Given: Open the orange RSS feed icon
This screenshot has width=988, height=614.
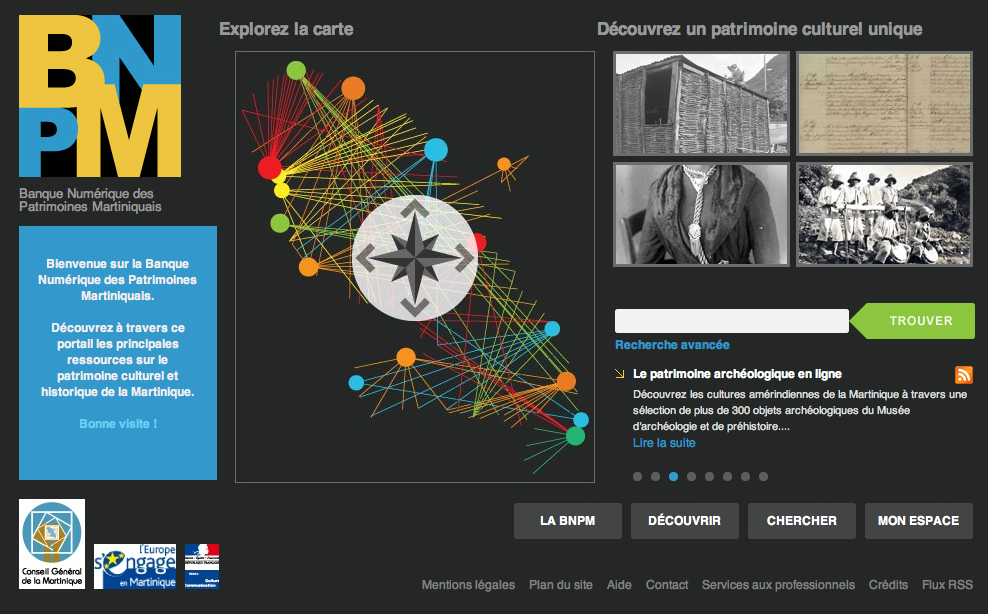Looking at the screenshot, I should tap(963, 374).
